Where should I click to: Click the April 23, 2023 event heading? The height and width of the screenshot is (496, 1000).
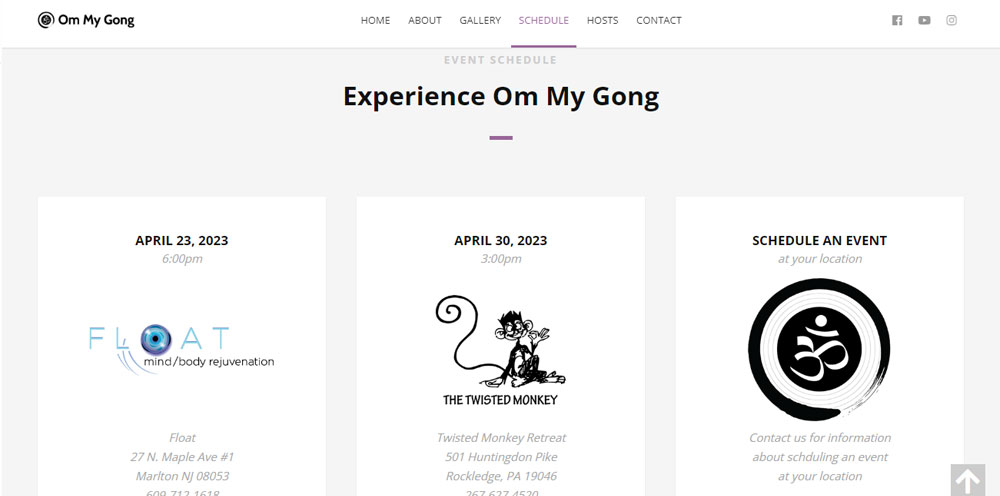pos(182,240)
